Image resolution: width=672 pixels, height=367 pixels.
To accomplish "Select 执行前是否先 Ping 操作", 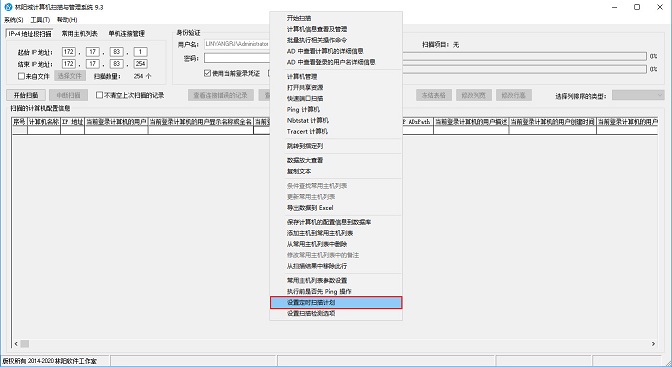I will click(336, 292).
